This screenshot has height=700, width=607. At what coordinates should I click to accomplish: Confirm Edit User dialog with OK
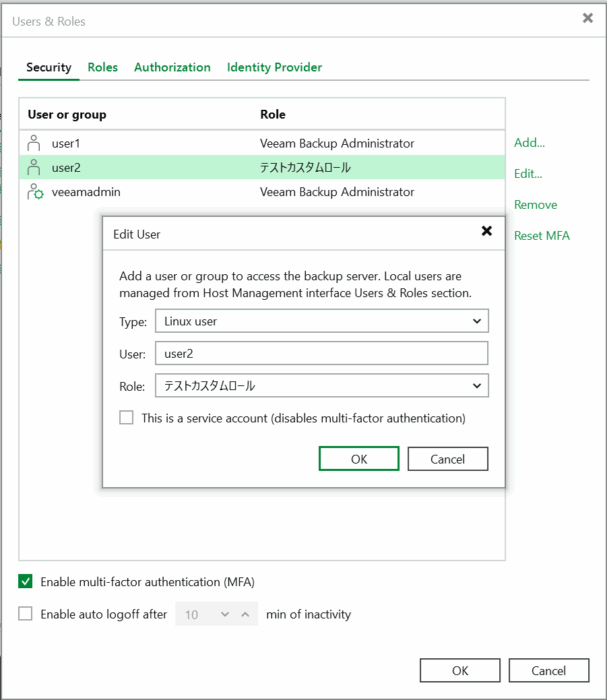point(359,458)
